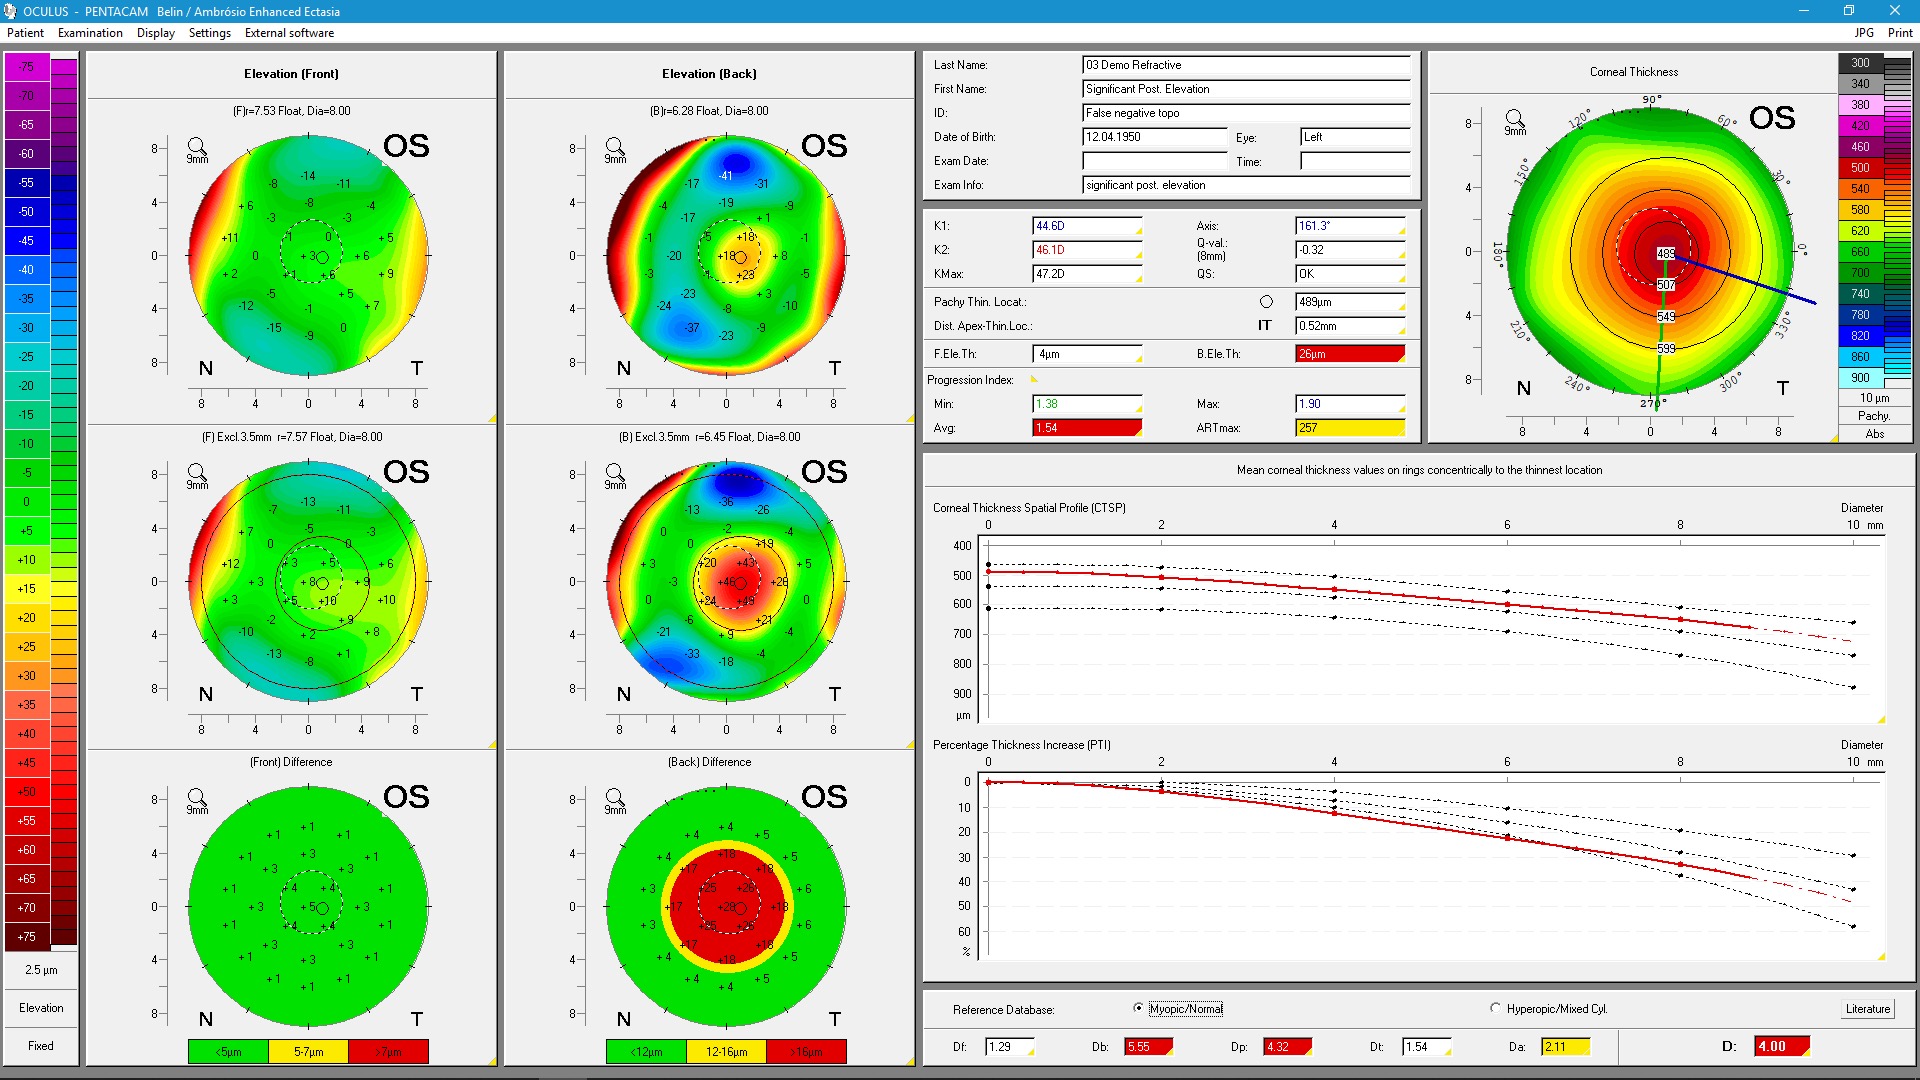This screenshot has width=1920, height=1080.
Task: Click magnifier icon on Elevation (Back) map
Action: point(614,147)
